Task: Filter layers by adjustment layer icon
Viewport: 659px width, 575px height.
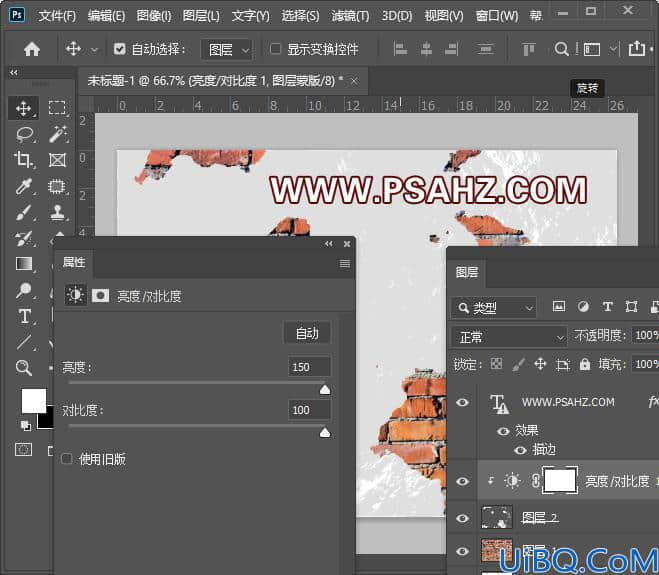Action: tap(583, 306)
